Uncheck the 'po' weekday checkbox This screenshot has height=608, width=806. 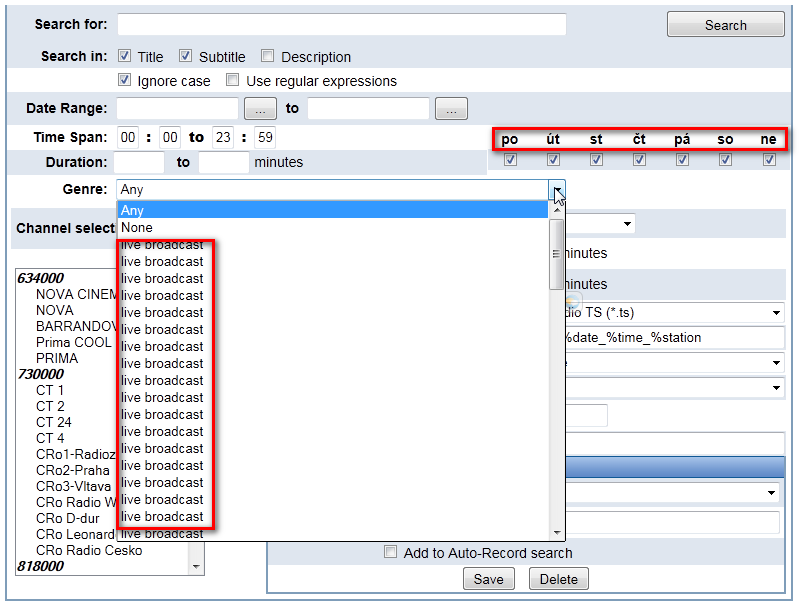click(x=510, y=159)
